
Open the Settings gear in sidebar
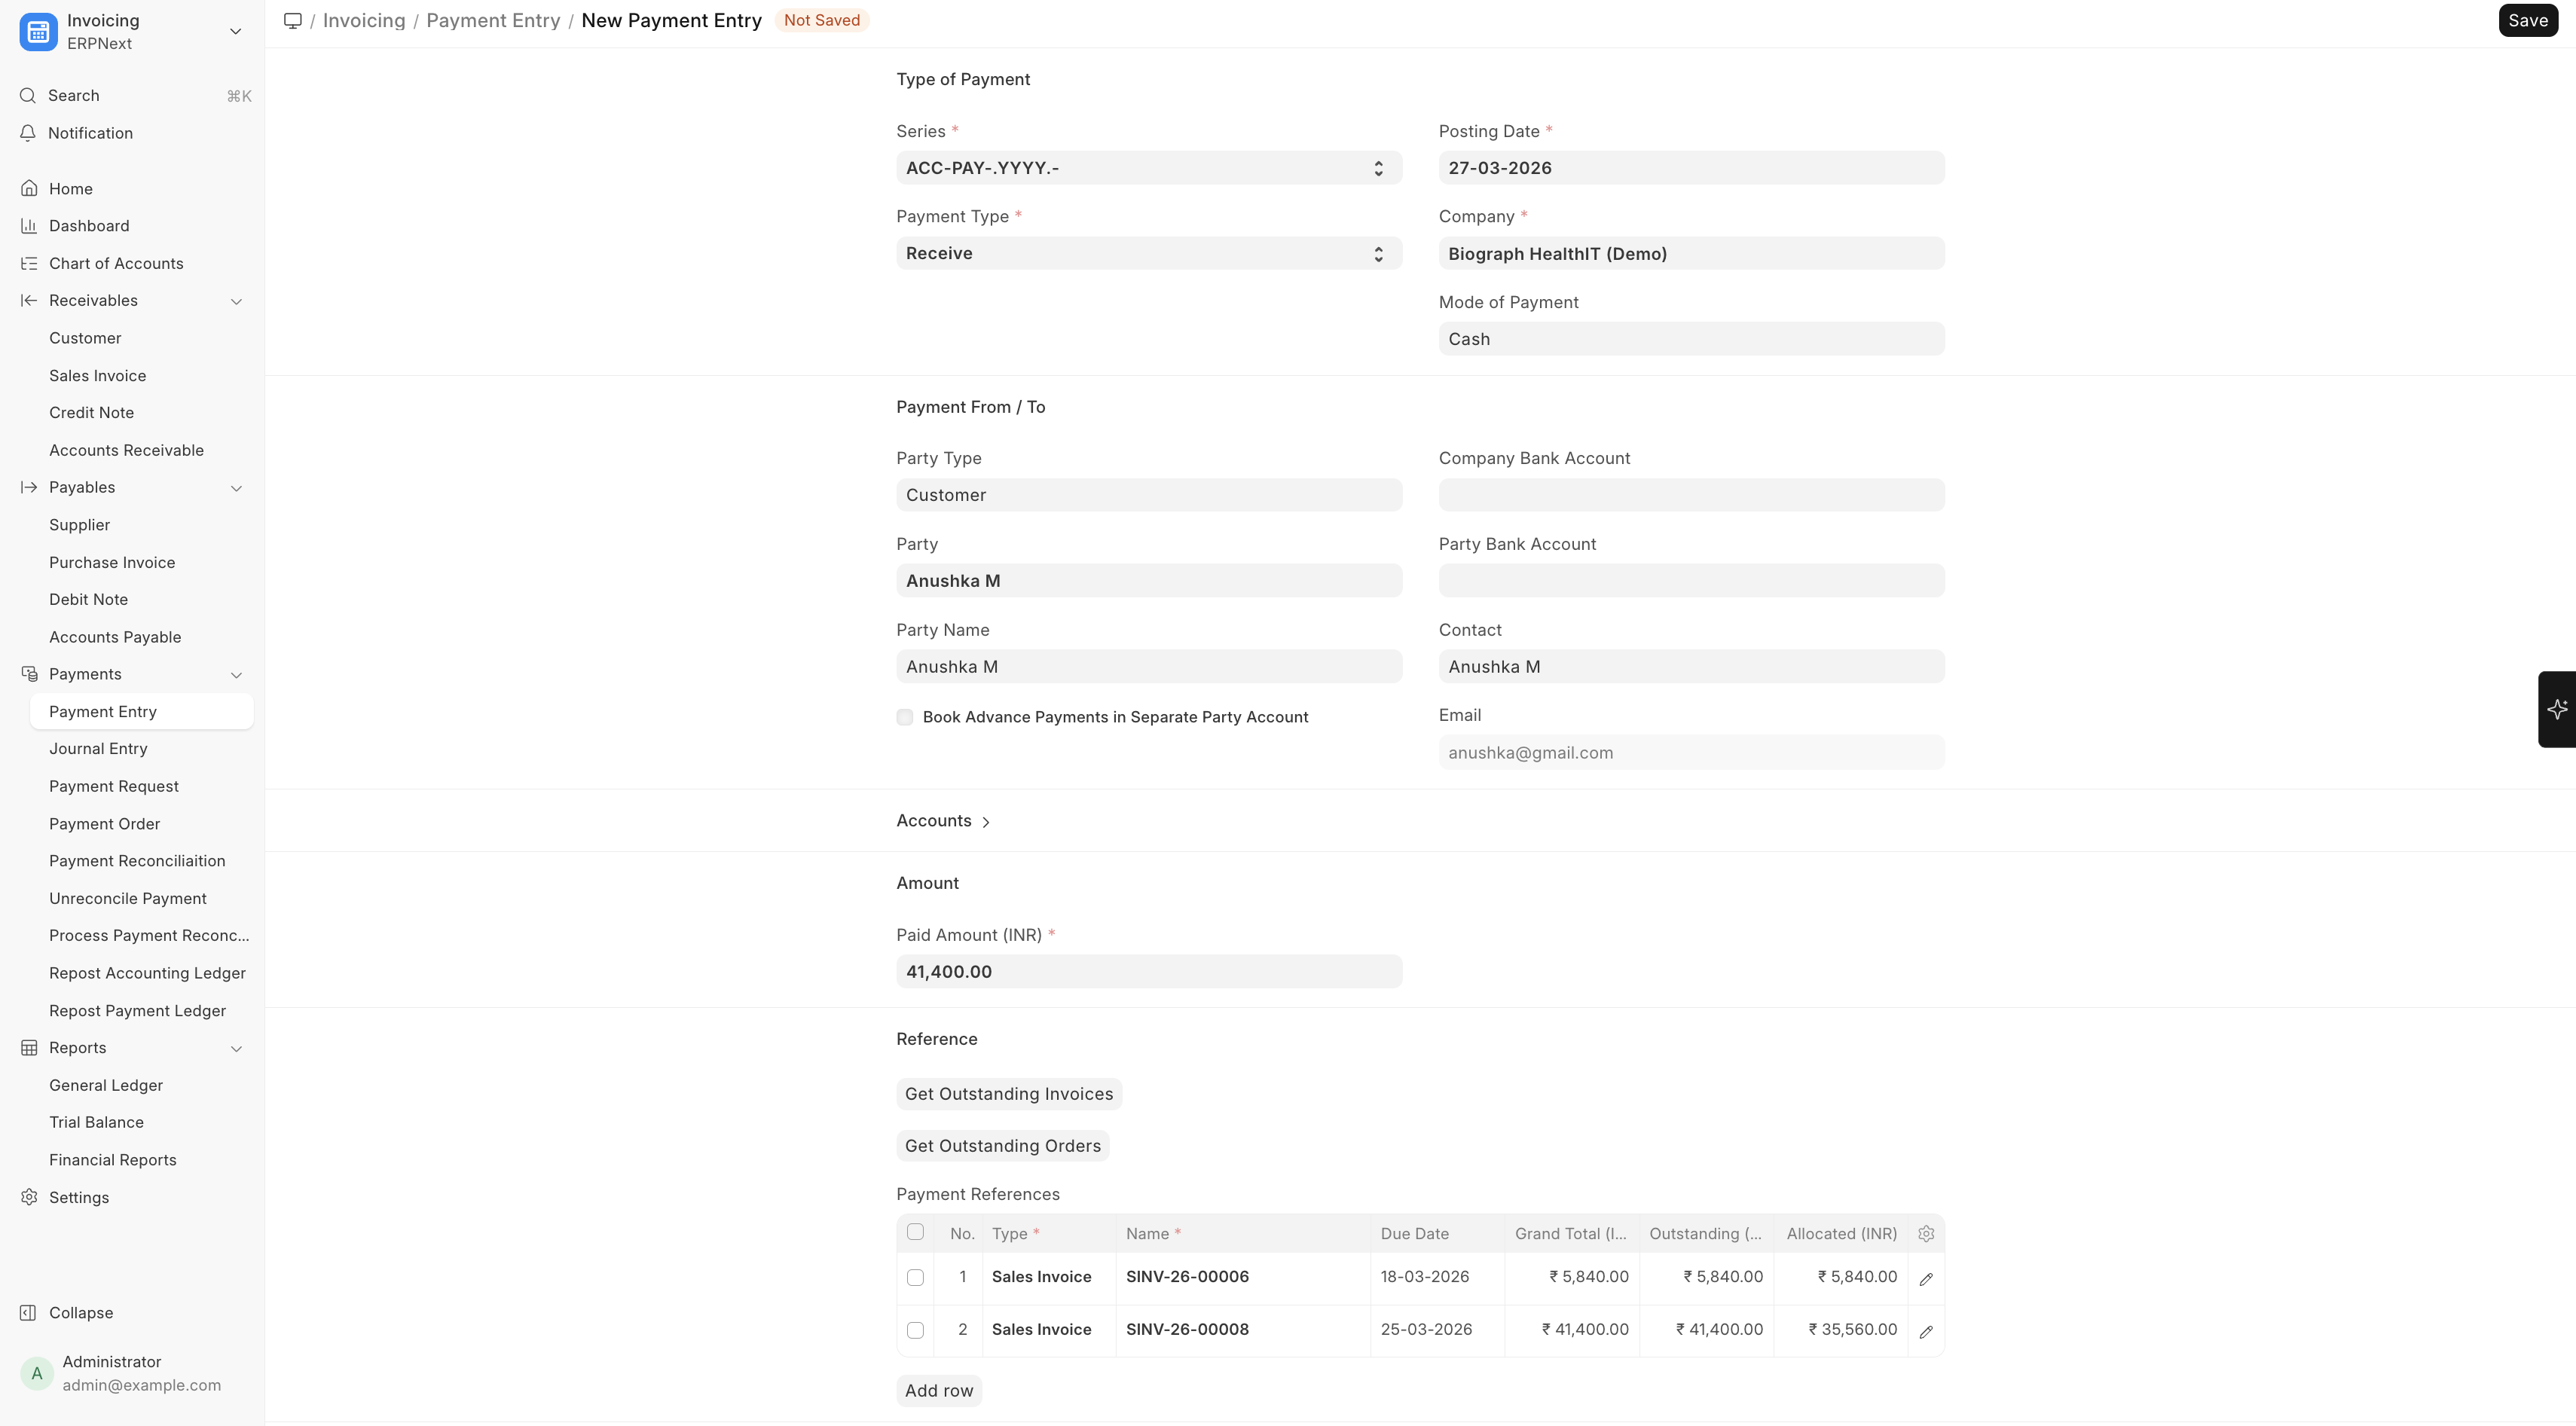click(x=29, y=1197)
